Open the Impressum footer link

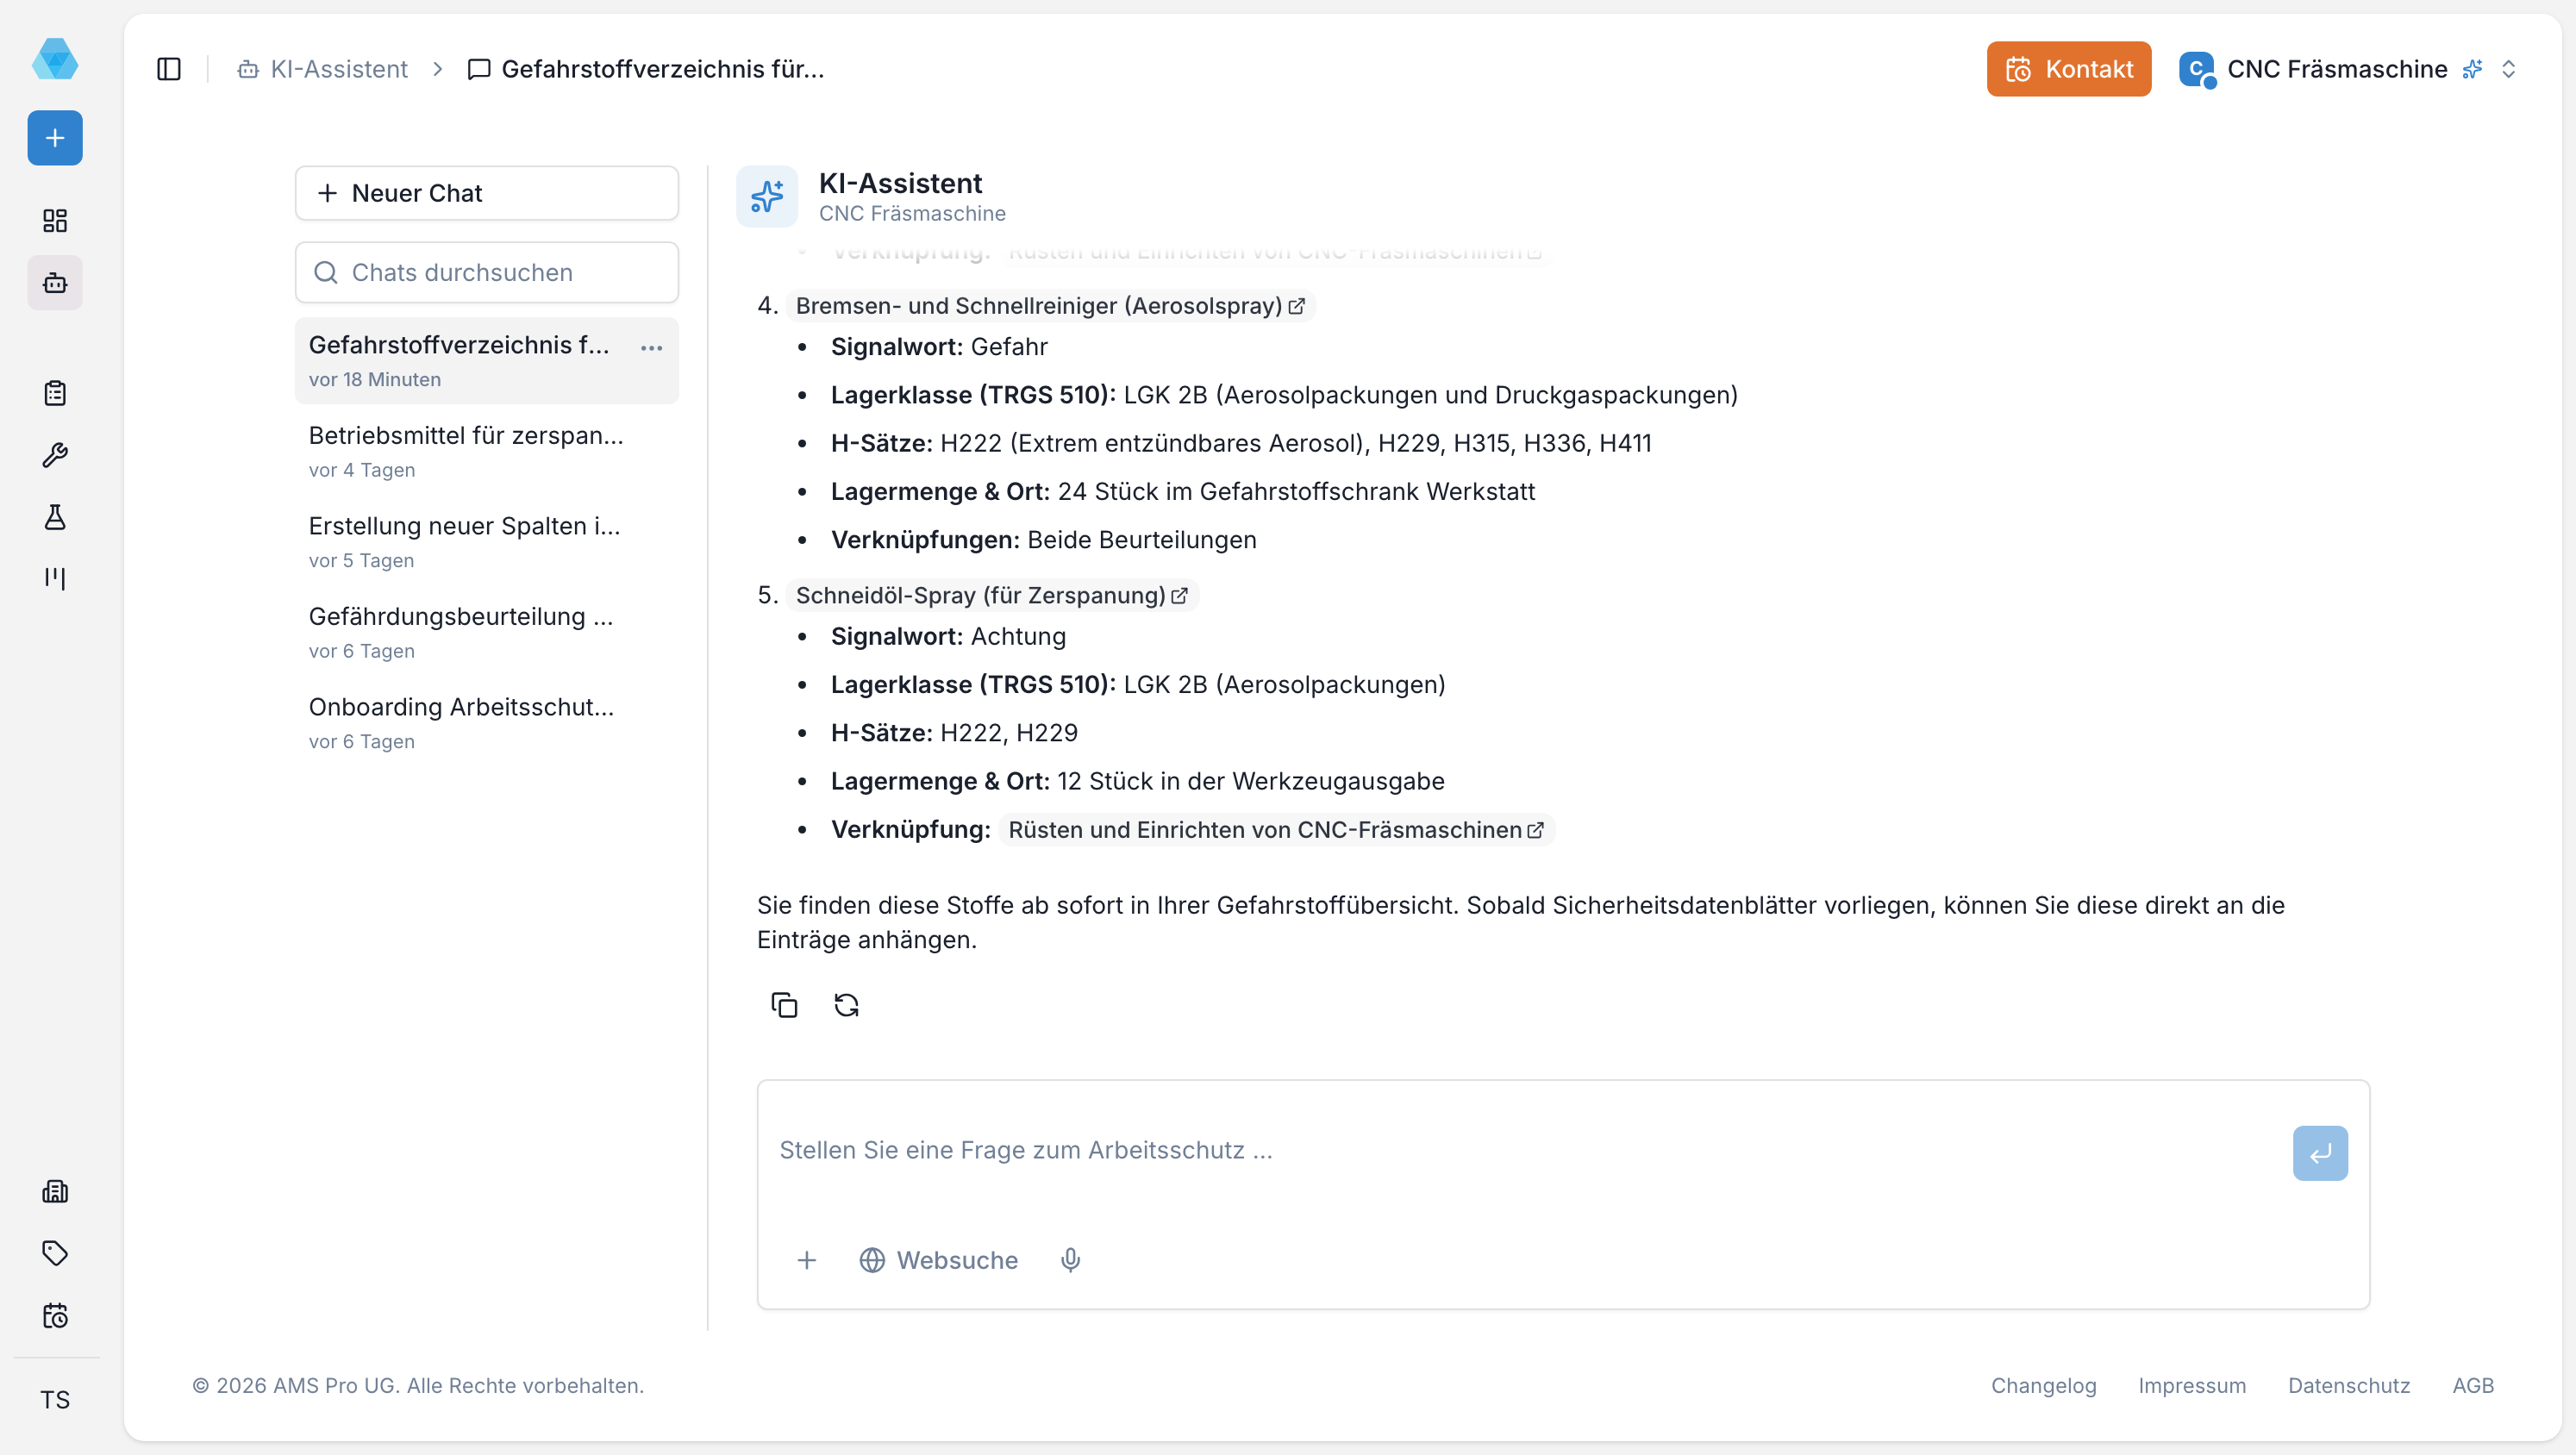(2192, 1386)
